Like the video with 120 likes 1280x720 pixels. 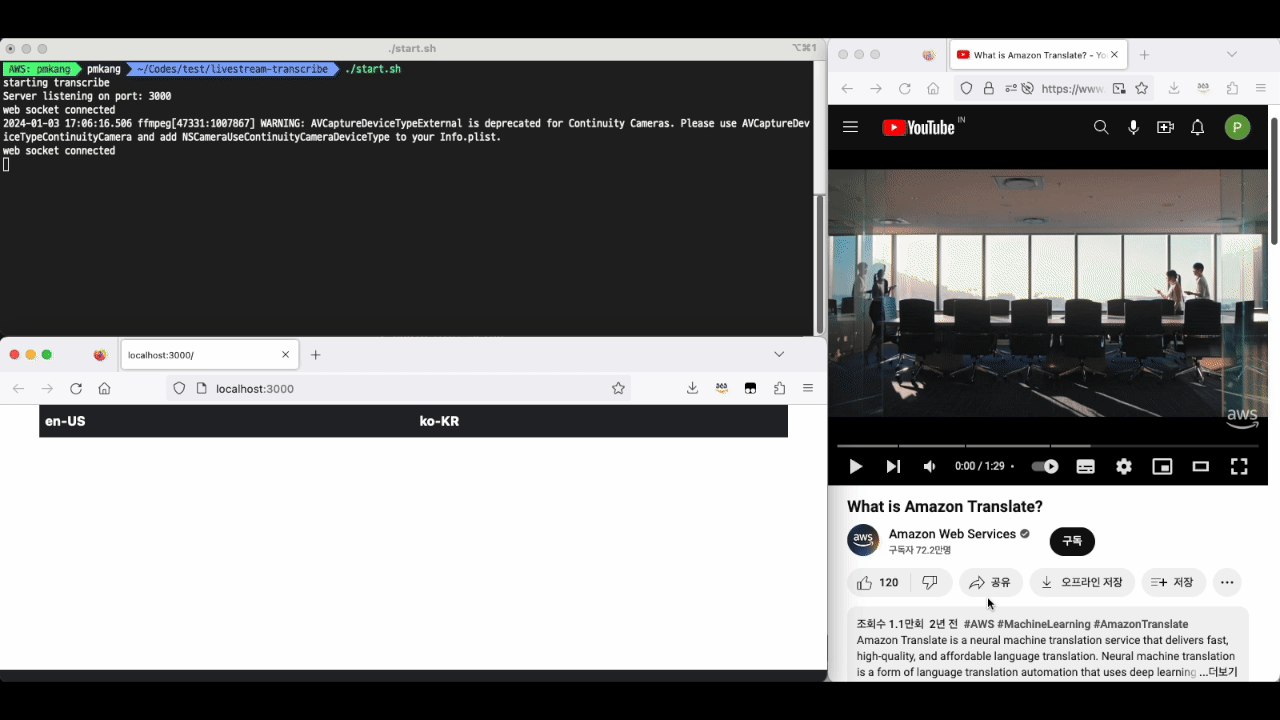tap(878, 582)
